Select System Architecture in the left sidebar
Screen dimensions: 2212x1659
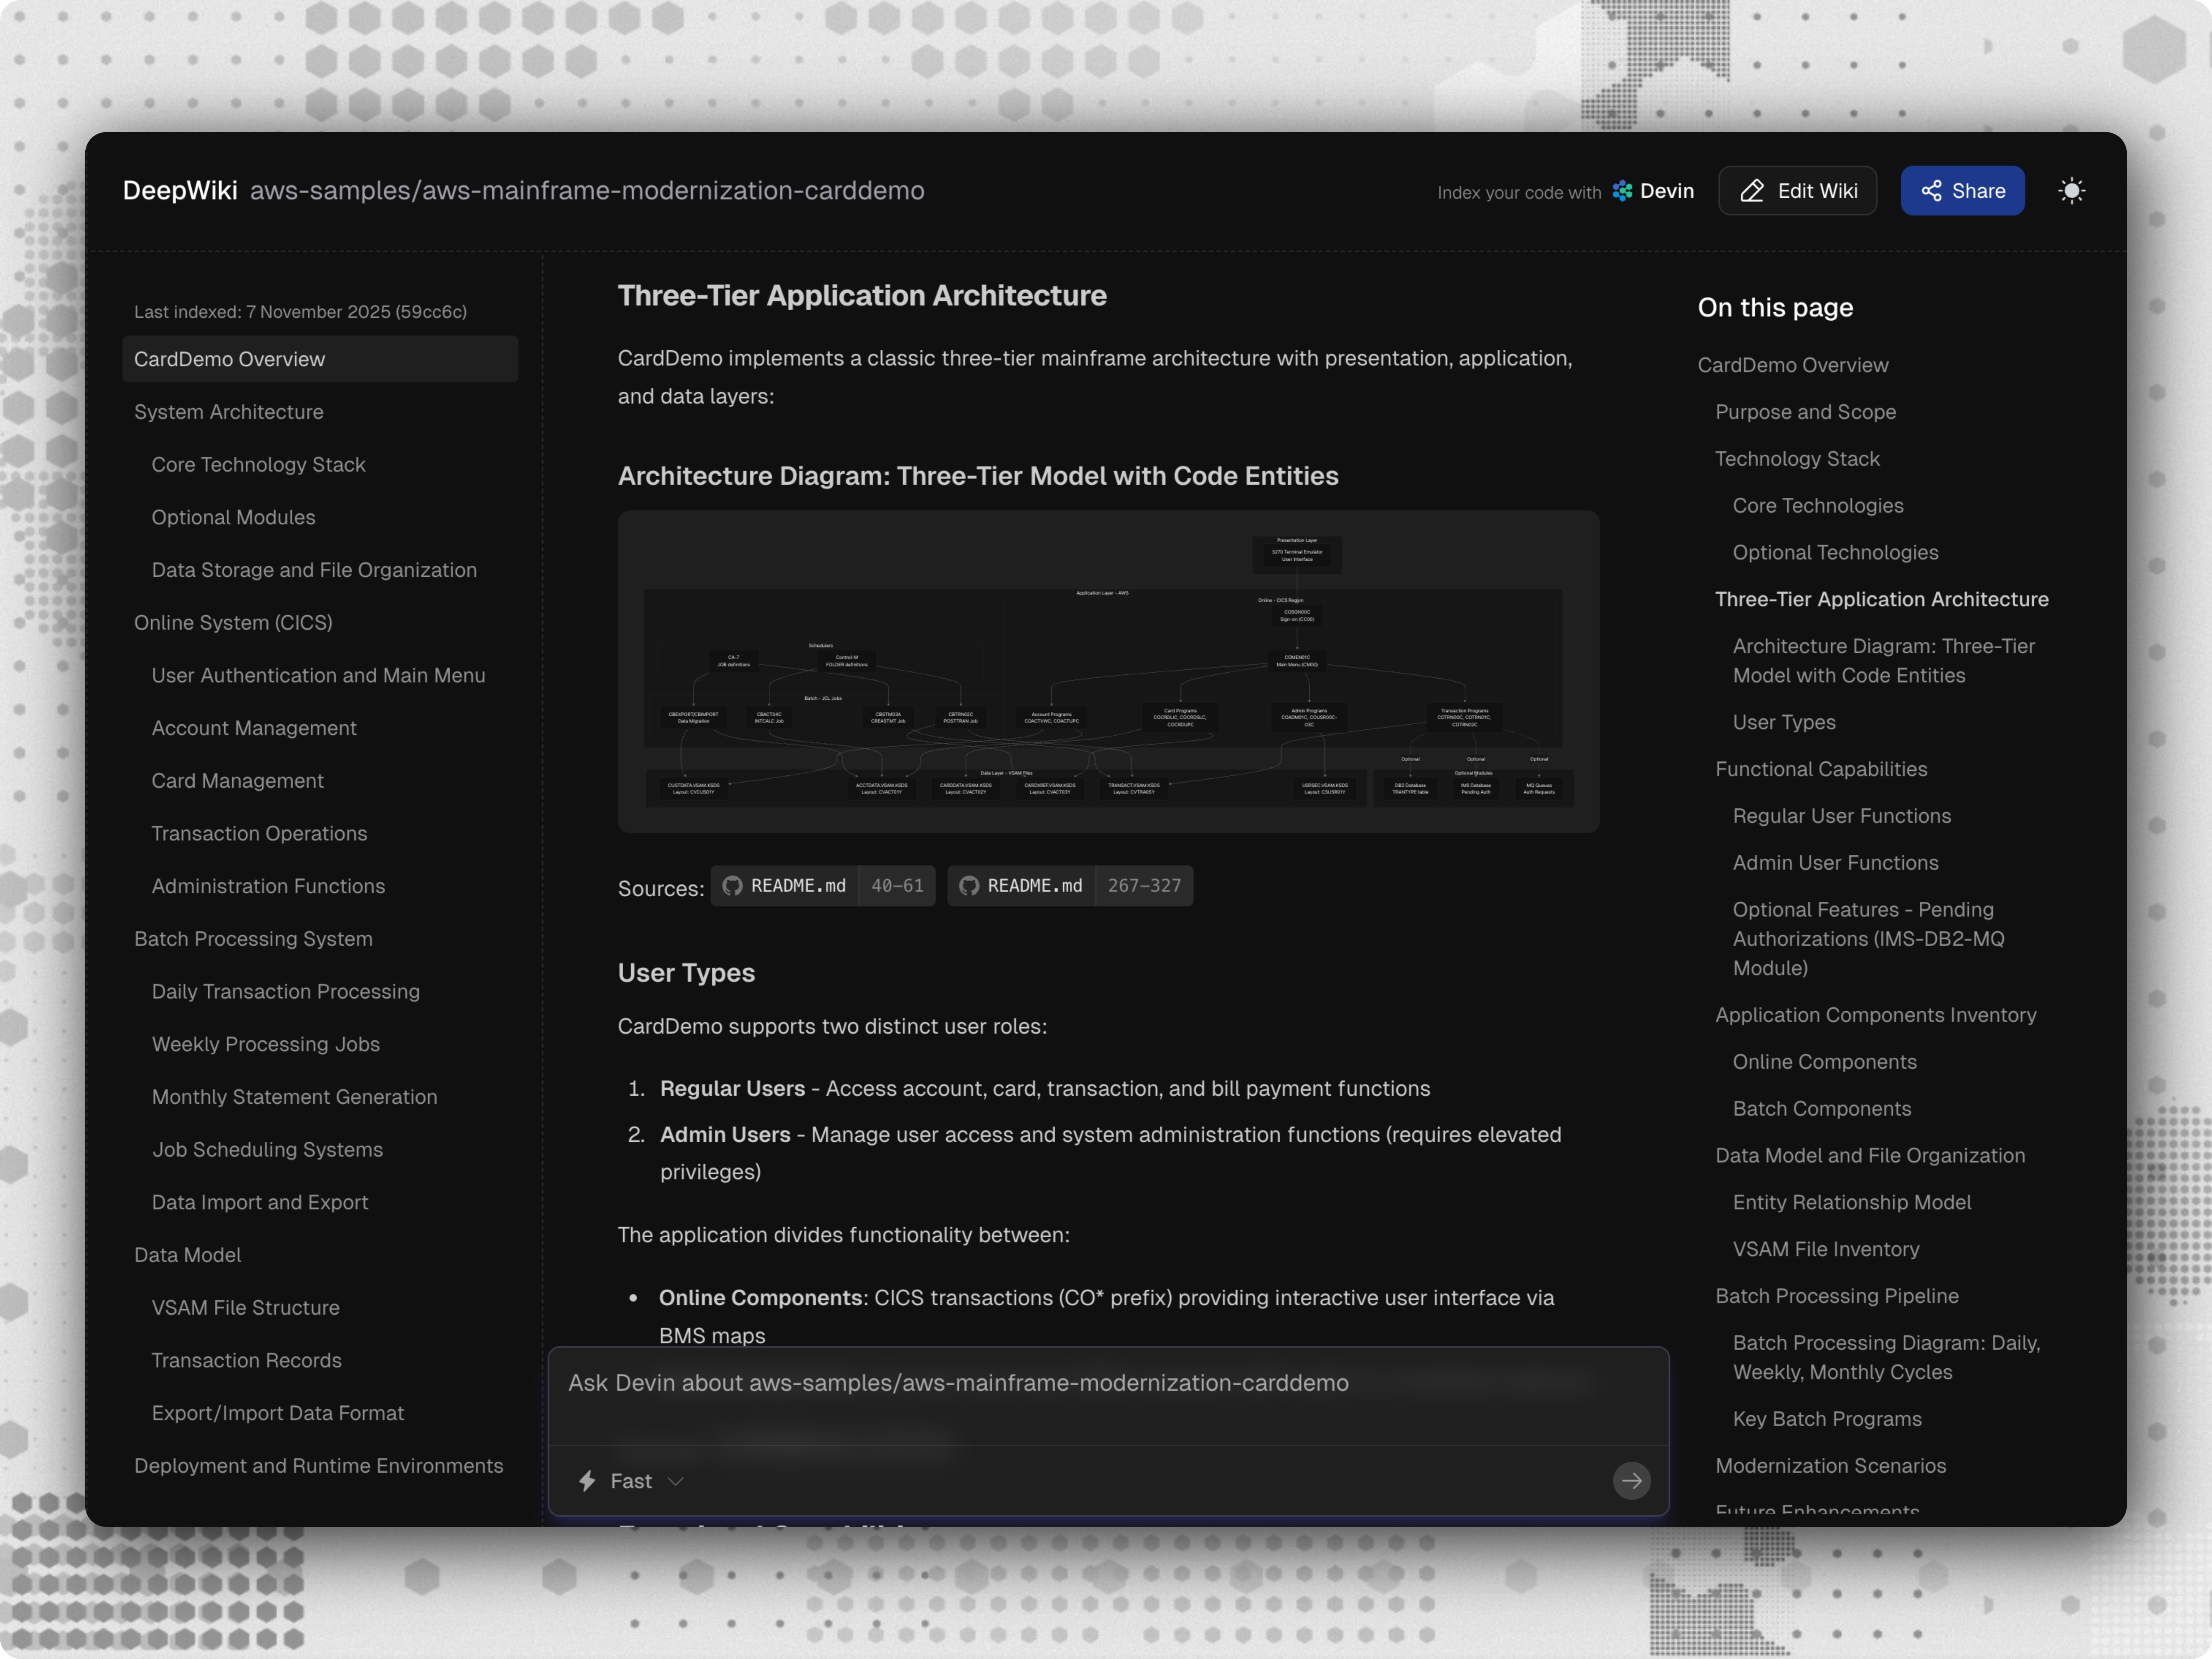pyautogui.click(x=229, y=412)
